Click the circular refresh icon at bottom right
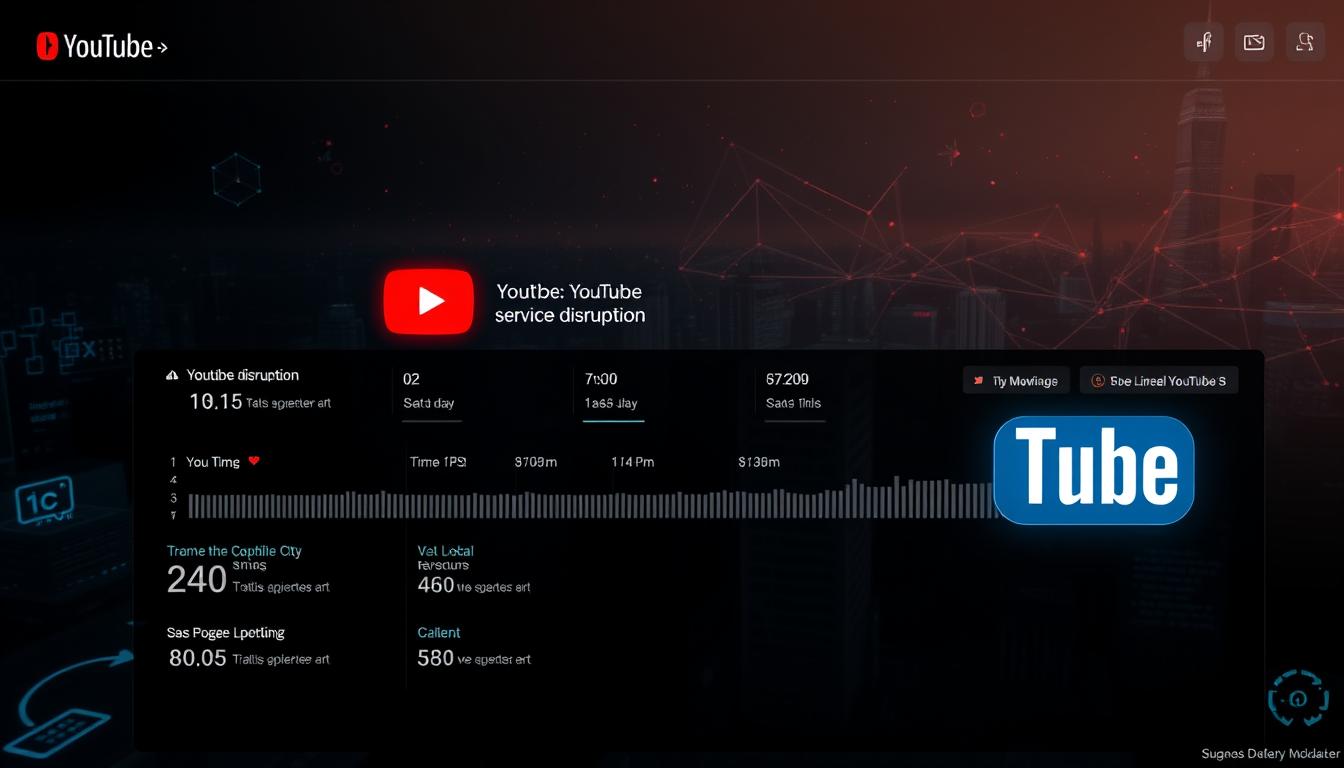The height and width of the screenshot is (768, 1344). point(1298,698)
